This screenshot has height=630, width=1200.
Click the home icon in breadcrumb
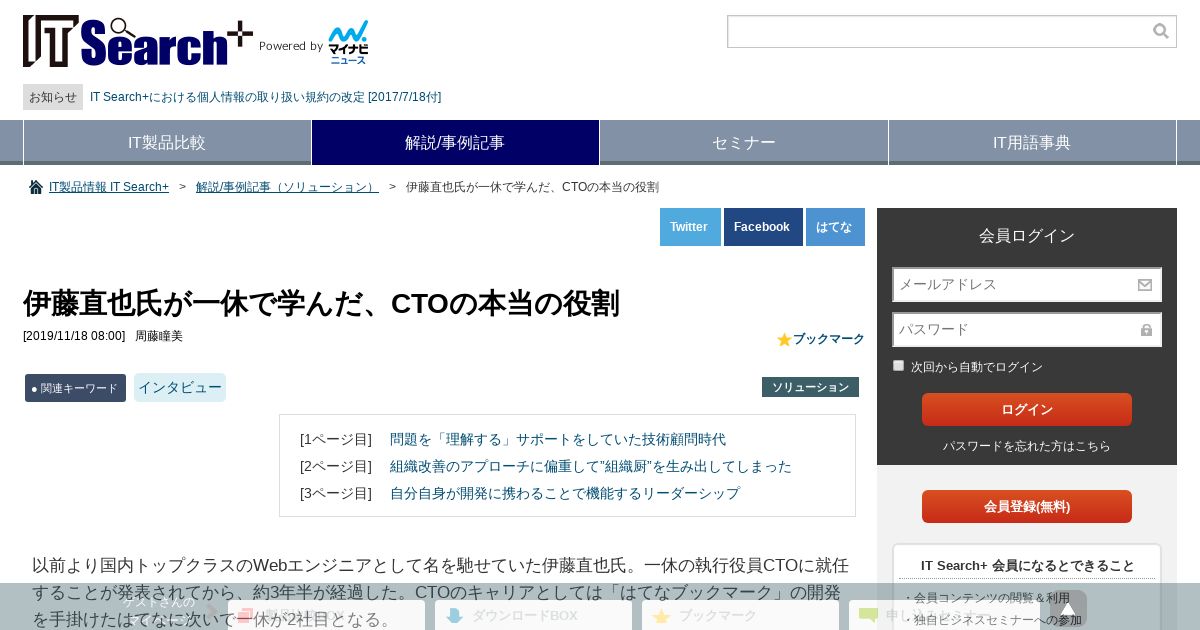[x=36, y=187]
